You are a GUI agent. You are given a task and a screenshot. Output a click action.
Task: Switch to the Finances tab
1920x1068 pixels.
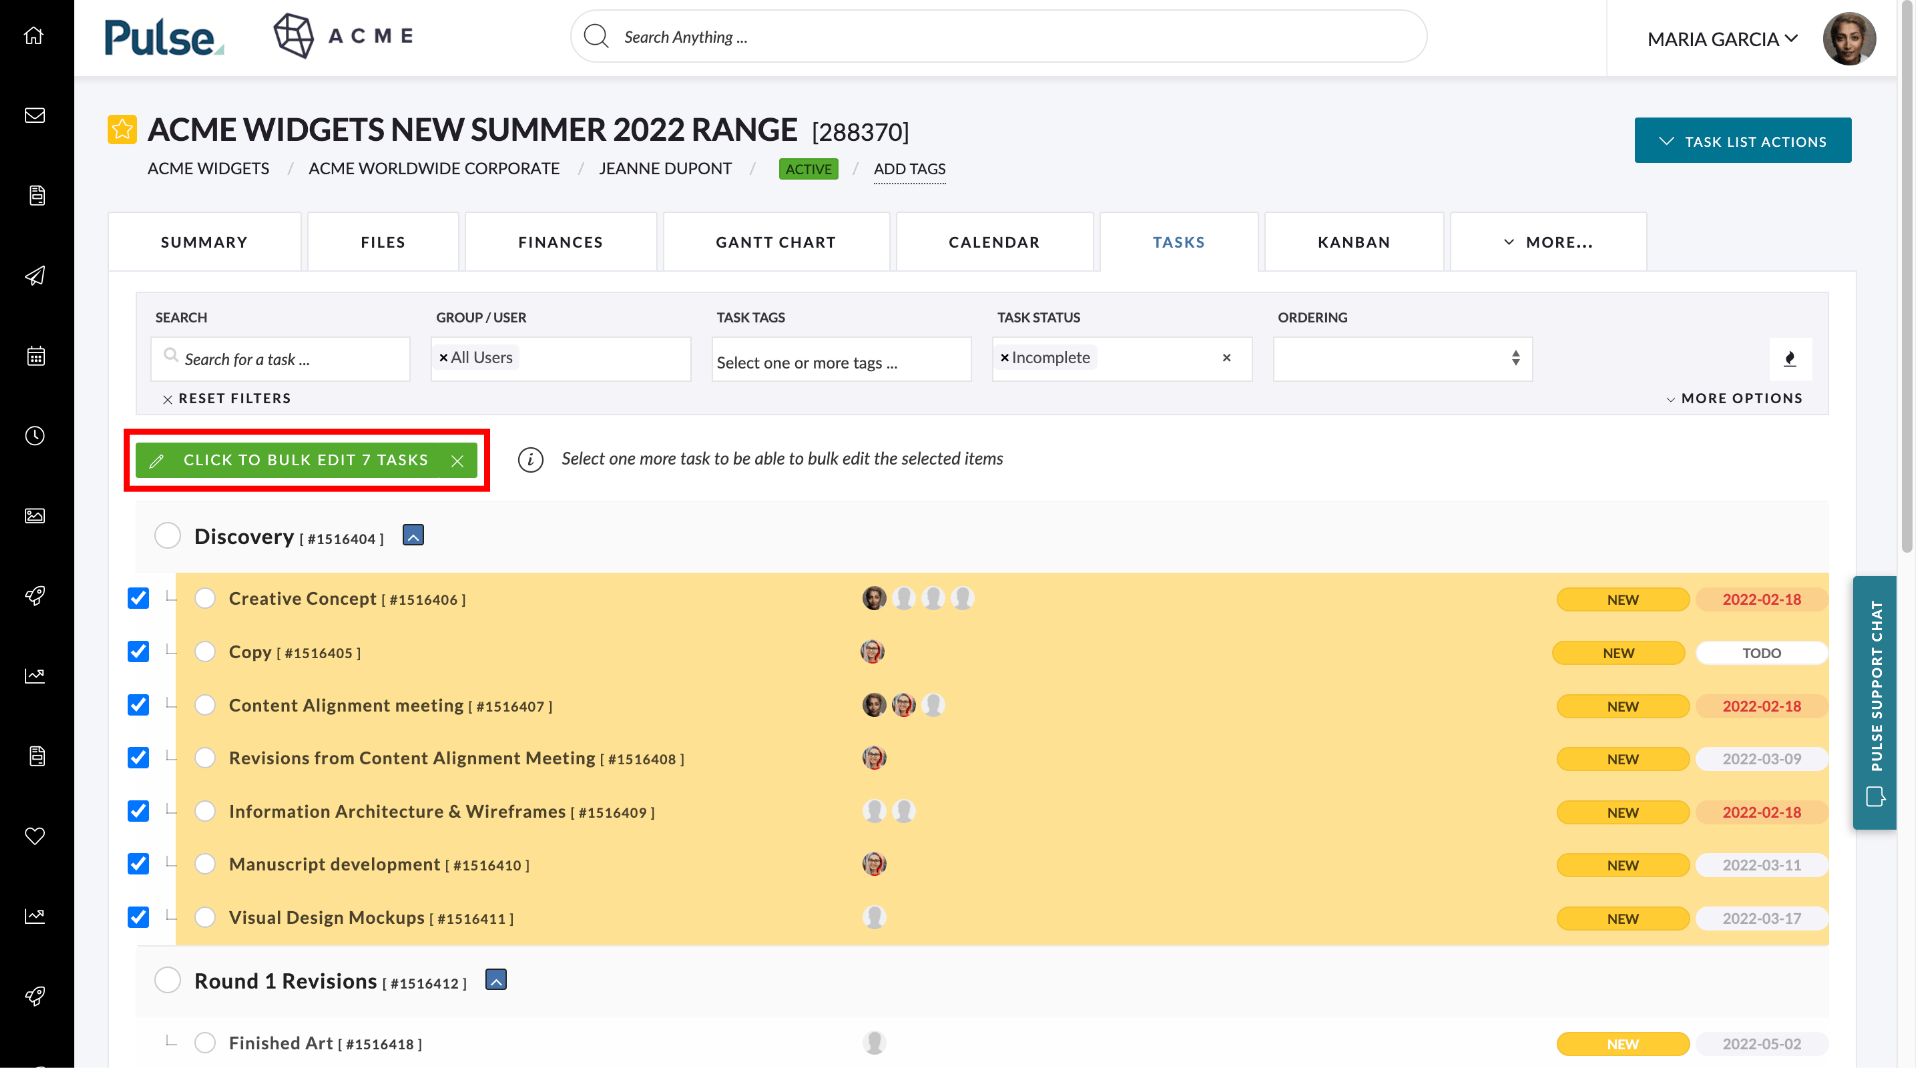tap(560, 242)
